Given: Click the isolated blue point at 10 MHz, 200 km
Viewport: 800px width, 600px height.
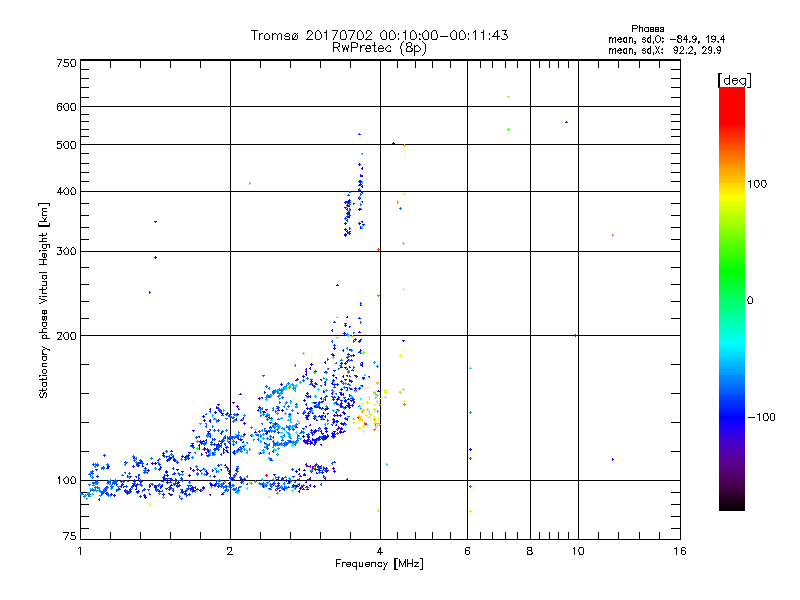Looking at the screenshot, I should click(576, 335).
